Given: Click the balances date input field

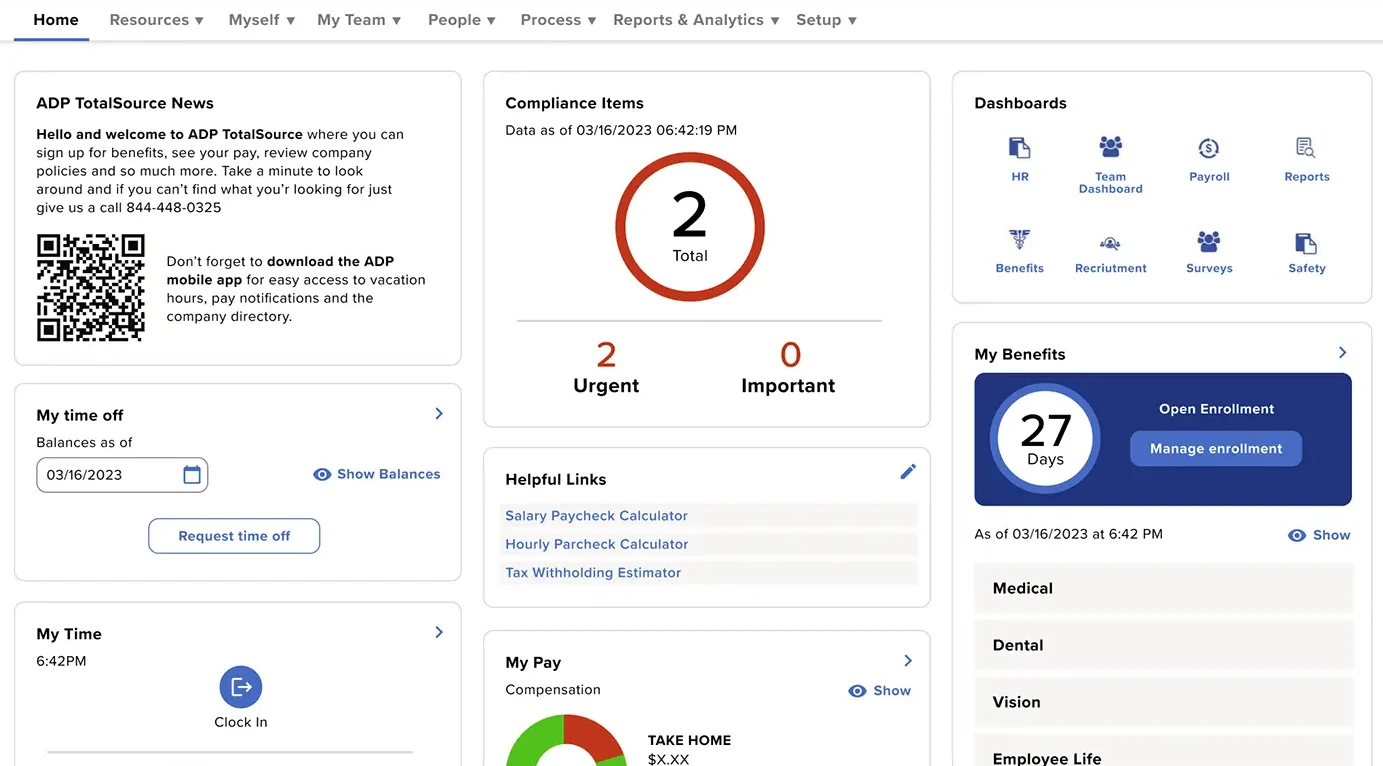Looking at the screenshot, I should click(x=122, y=475).
